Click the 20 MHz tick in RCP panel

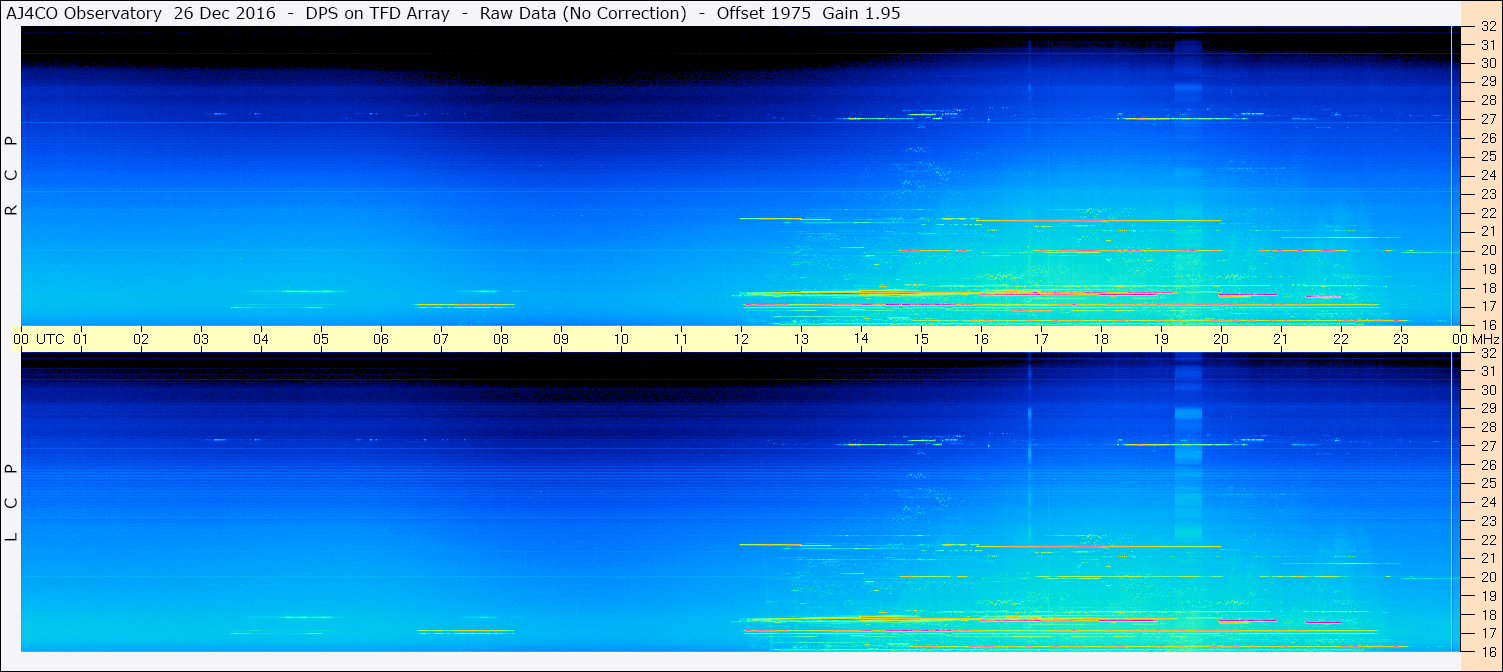(x=1487, y=250)
